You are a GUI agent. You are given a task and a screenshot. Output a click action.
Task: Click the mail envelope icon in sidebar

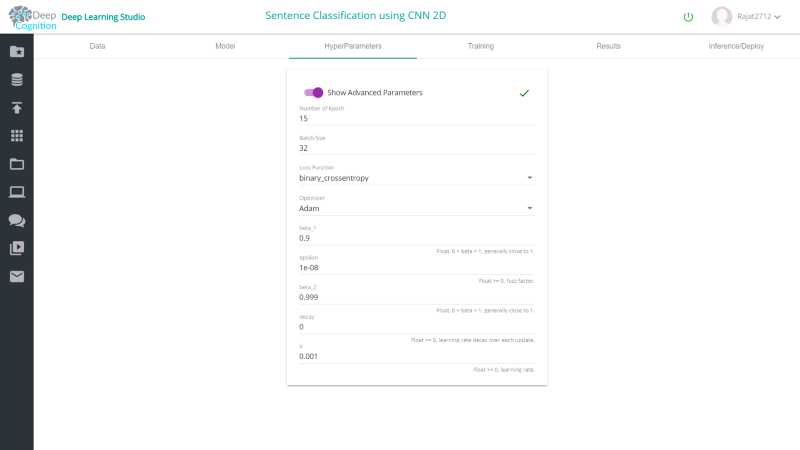pyautogui.click(x=17, y=276)
